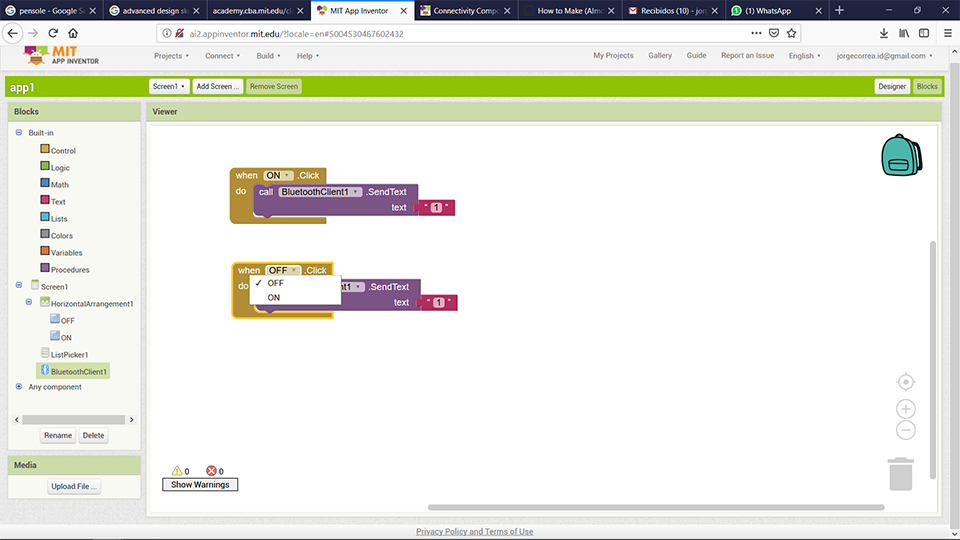Select the Lists blocks category
The width and height of the screenshot is (960, 540).
coord(54,218)
